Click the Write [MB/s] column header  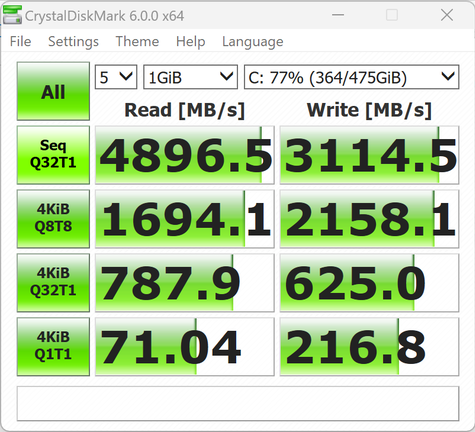369,110
